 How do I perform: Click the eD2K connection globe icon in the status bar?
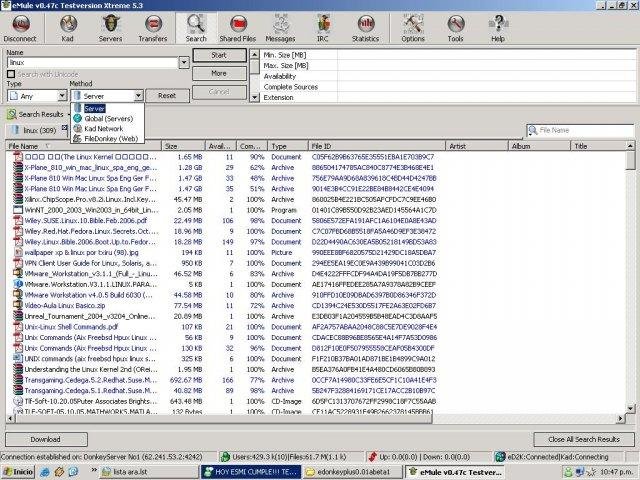pos(500,457)
